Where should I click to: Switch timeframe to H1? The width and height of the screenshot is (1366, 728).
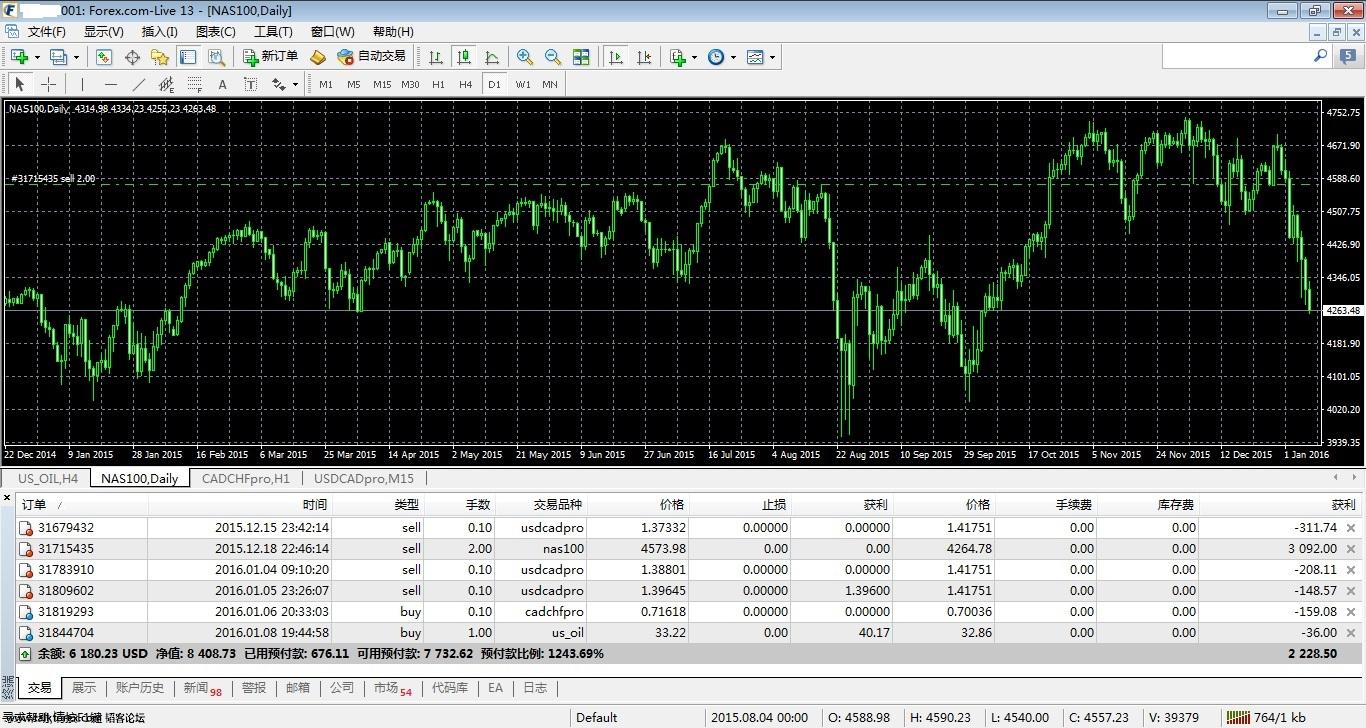click(x=438, y=84)
